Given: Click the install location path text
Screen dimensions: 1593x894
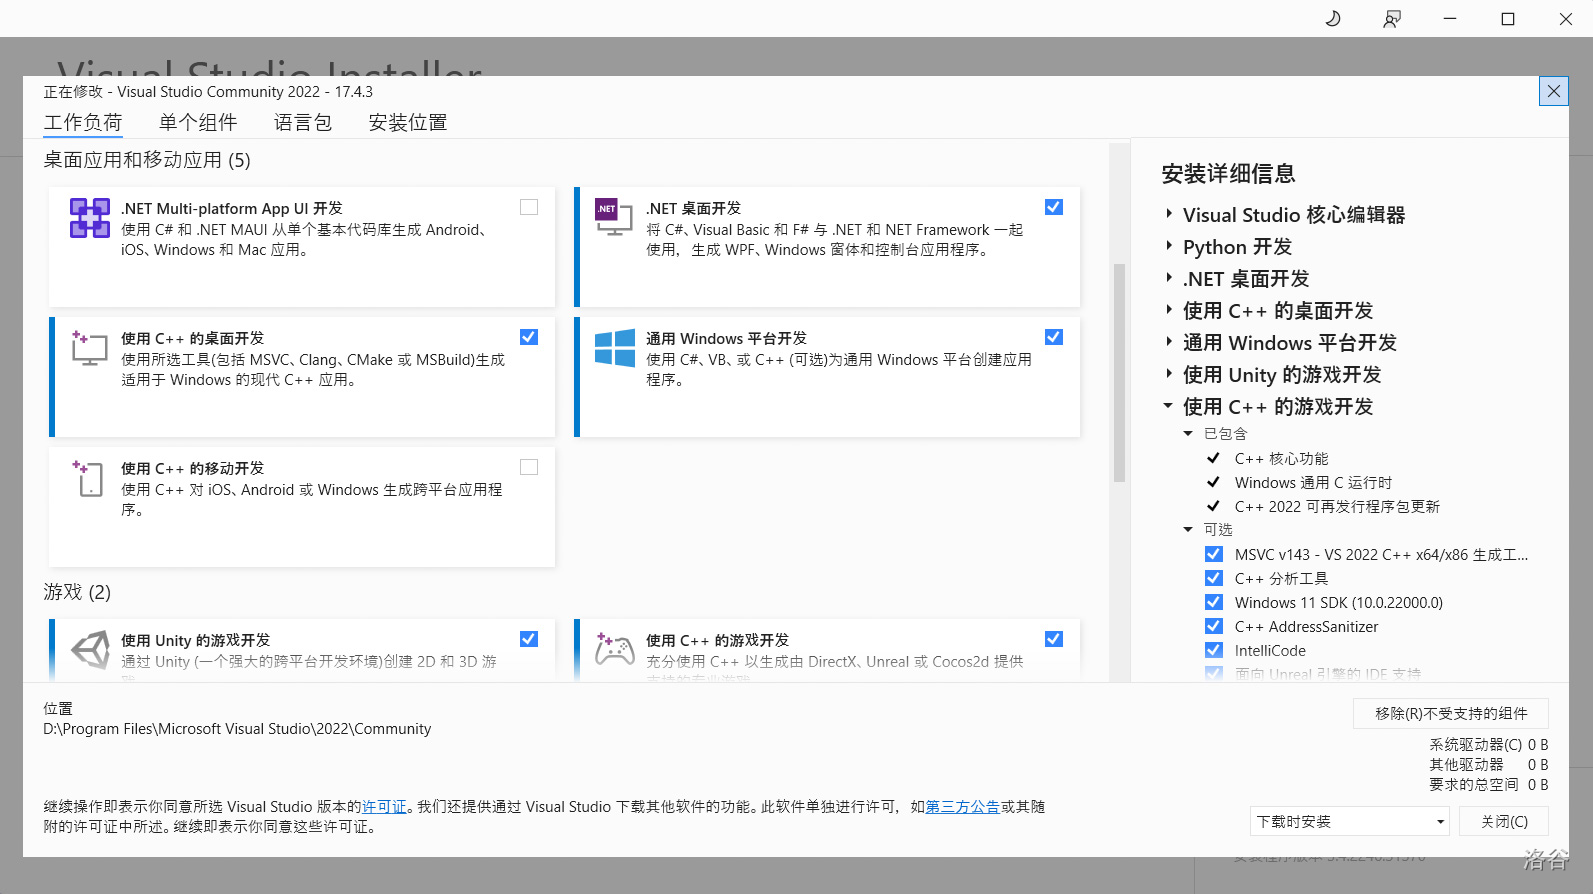Looking at the screenshot, I should [x=237, y=729].
